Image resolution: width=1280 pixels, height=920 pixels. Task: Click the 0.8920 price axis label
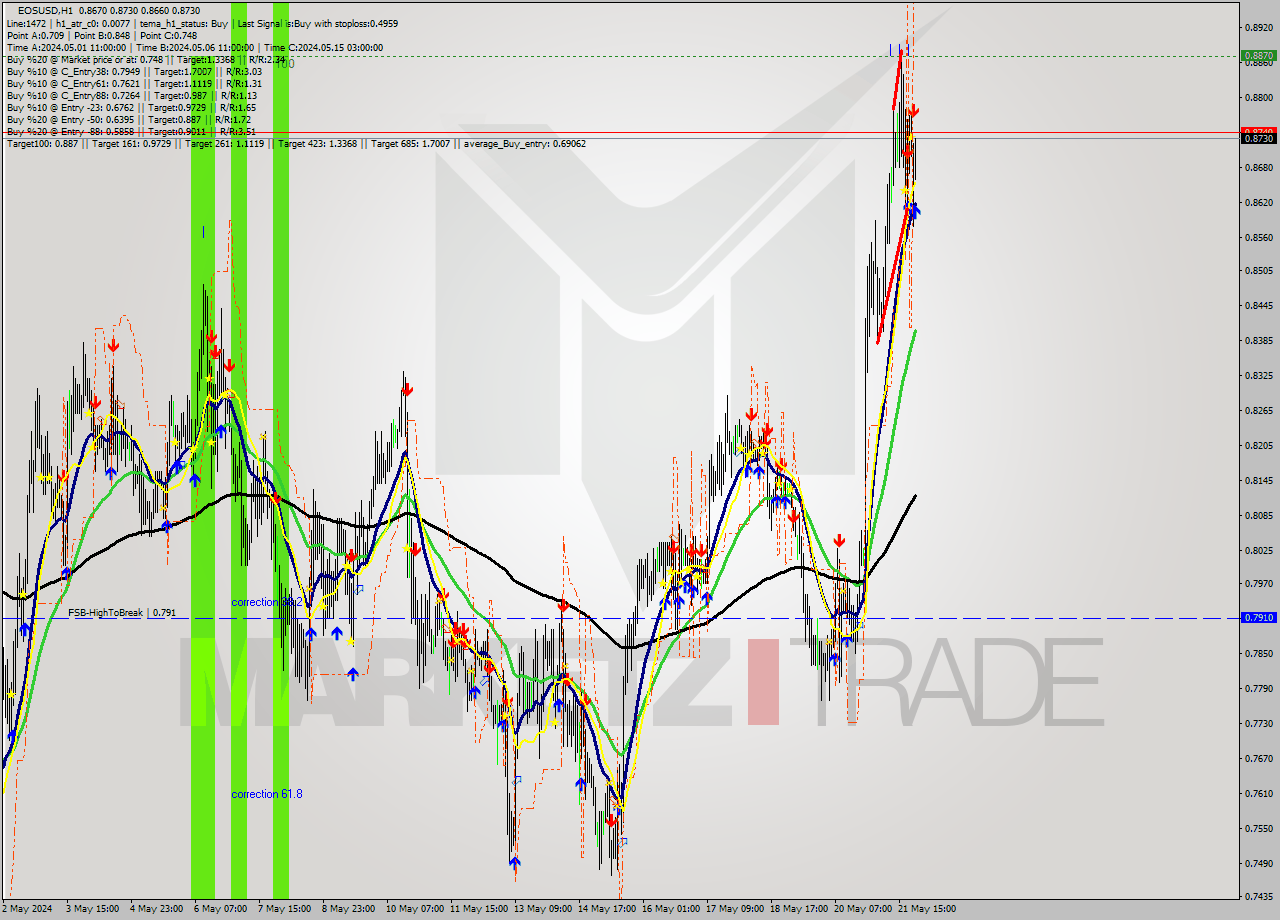(1258, 28)
